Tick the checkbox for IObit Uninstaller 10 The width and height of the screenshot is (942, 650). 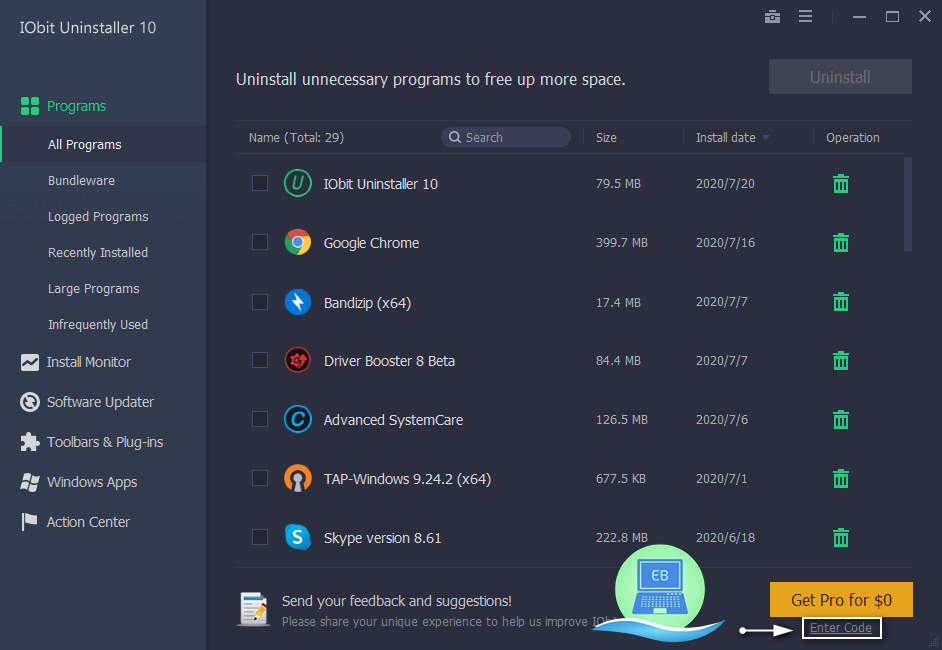click(x=260, y=183)
